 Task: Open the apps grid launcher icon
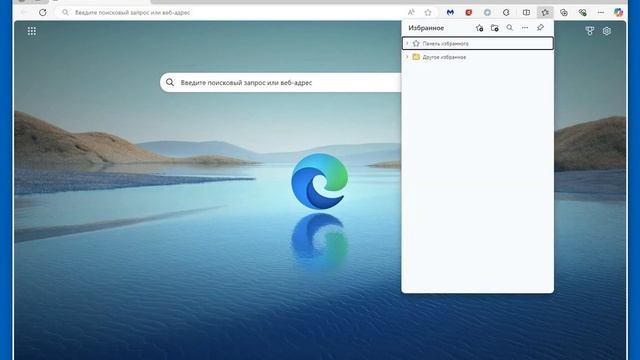tap(32, 31)
